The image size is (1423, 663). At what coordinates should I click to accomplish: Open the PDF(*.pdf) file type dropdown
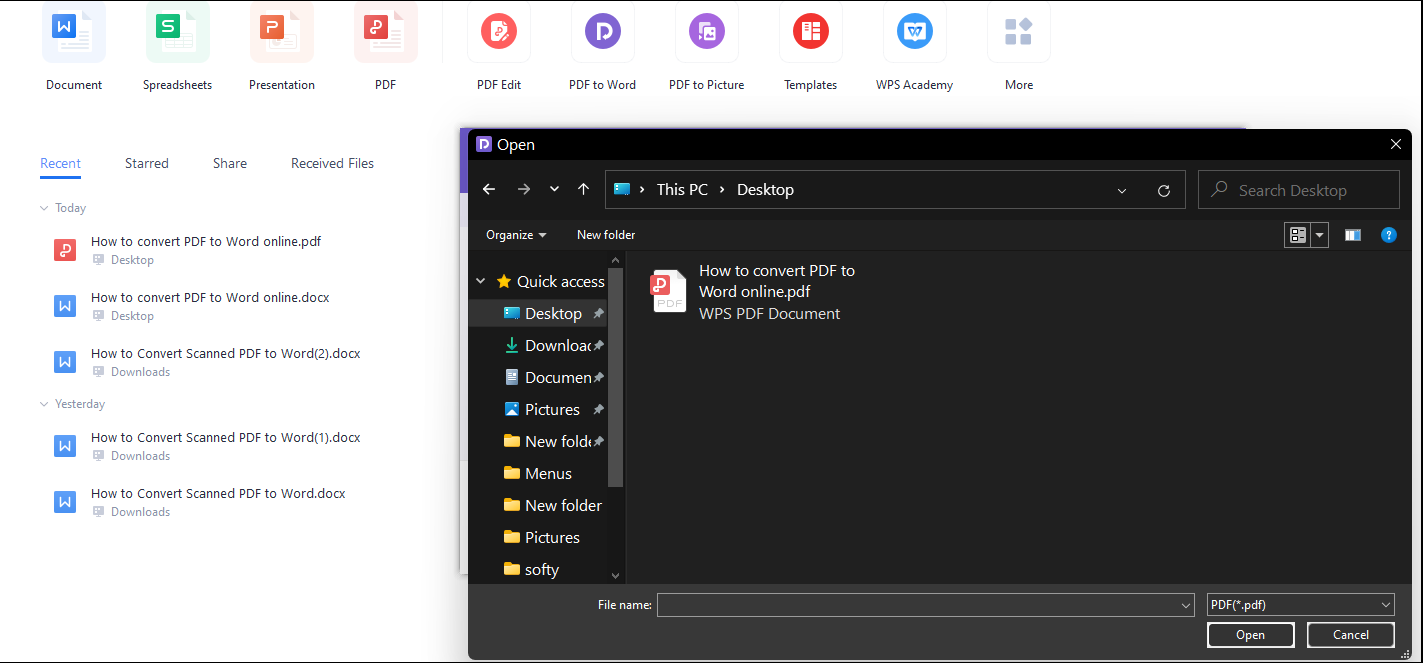tap(1301, 605)
